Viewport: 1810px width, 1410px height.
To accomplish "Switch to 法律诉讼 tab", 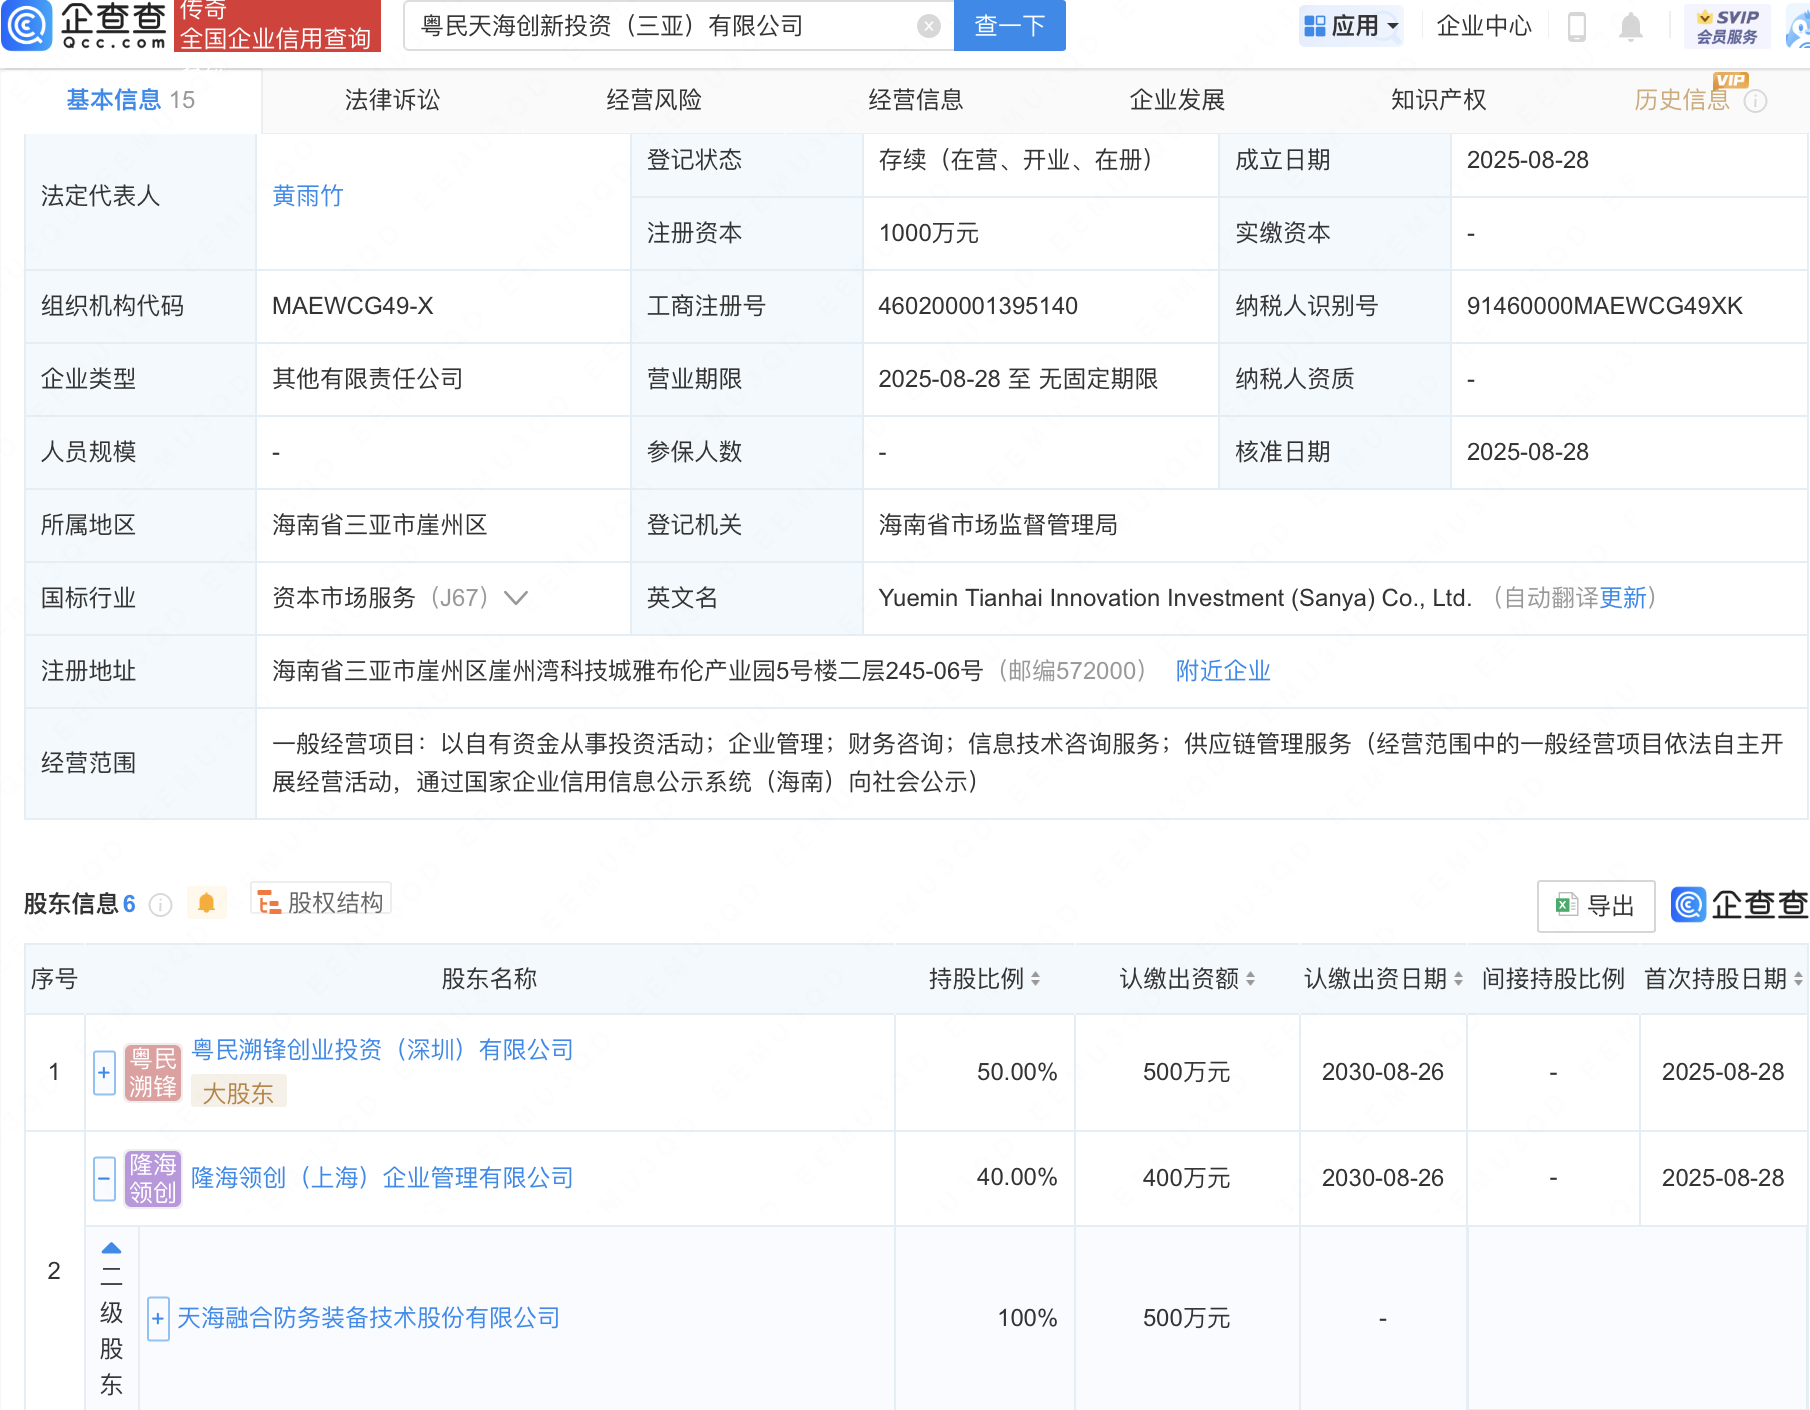I will coord(392,100).
